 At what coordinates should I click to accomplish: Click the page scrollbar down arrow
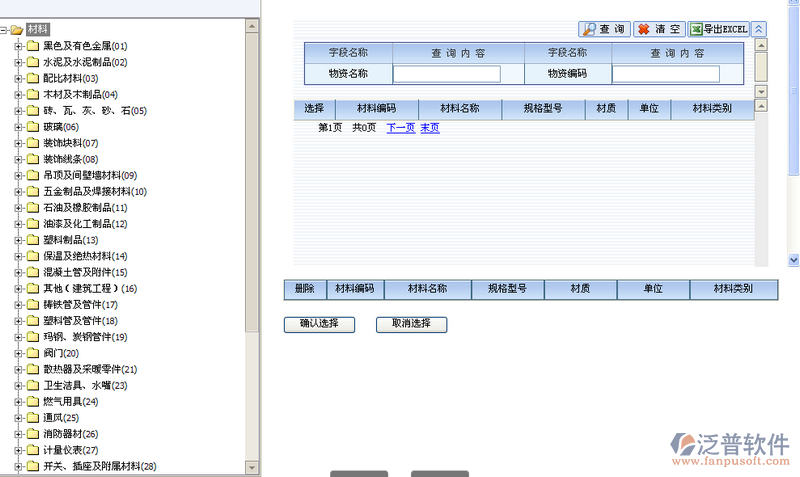pos(794,260)
